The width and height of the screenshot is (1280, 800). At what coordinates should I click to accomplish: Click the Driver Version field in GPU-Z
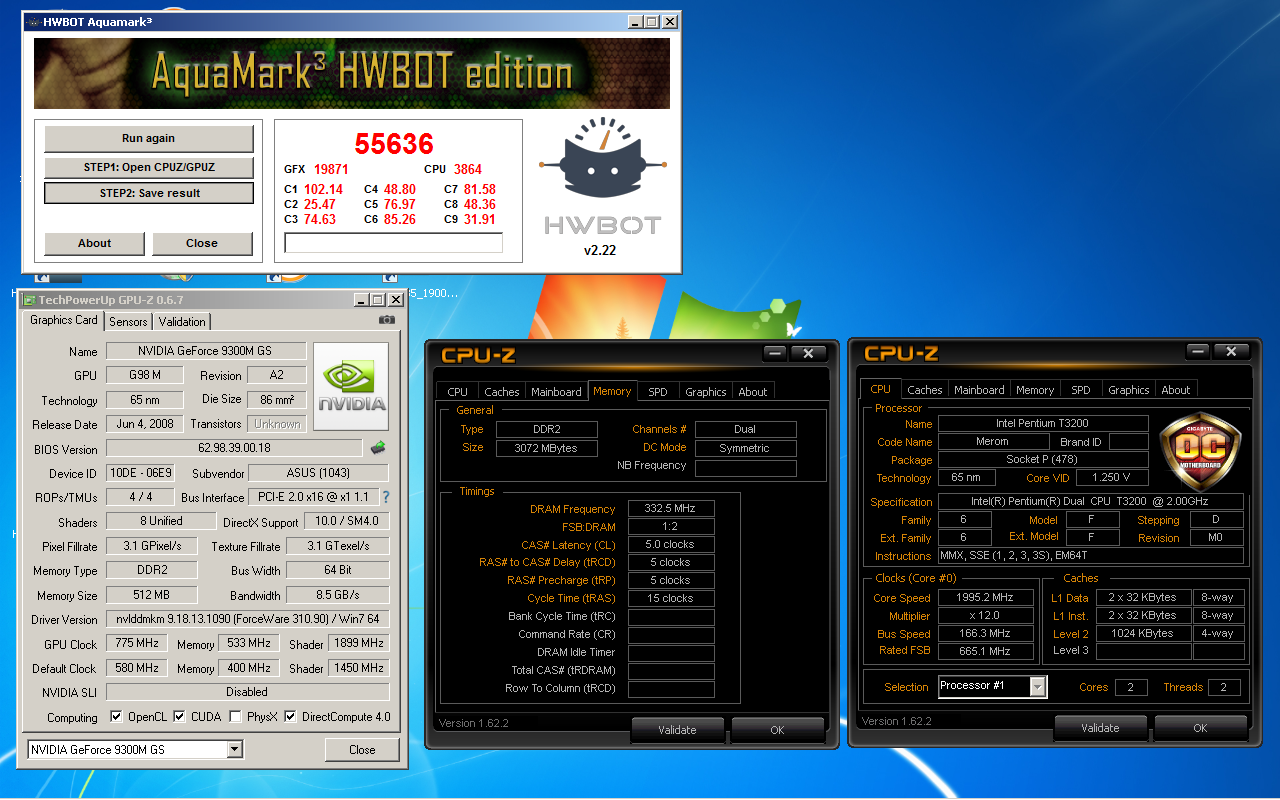(248, 619)
